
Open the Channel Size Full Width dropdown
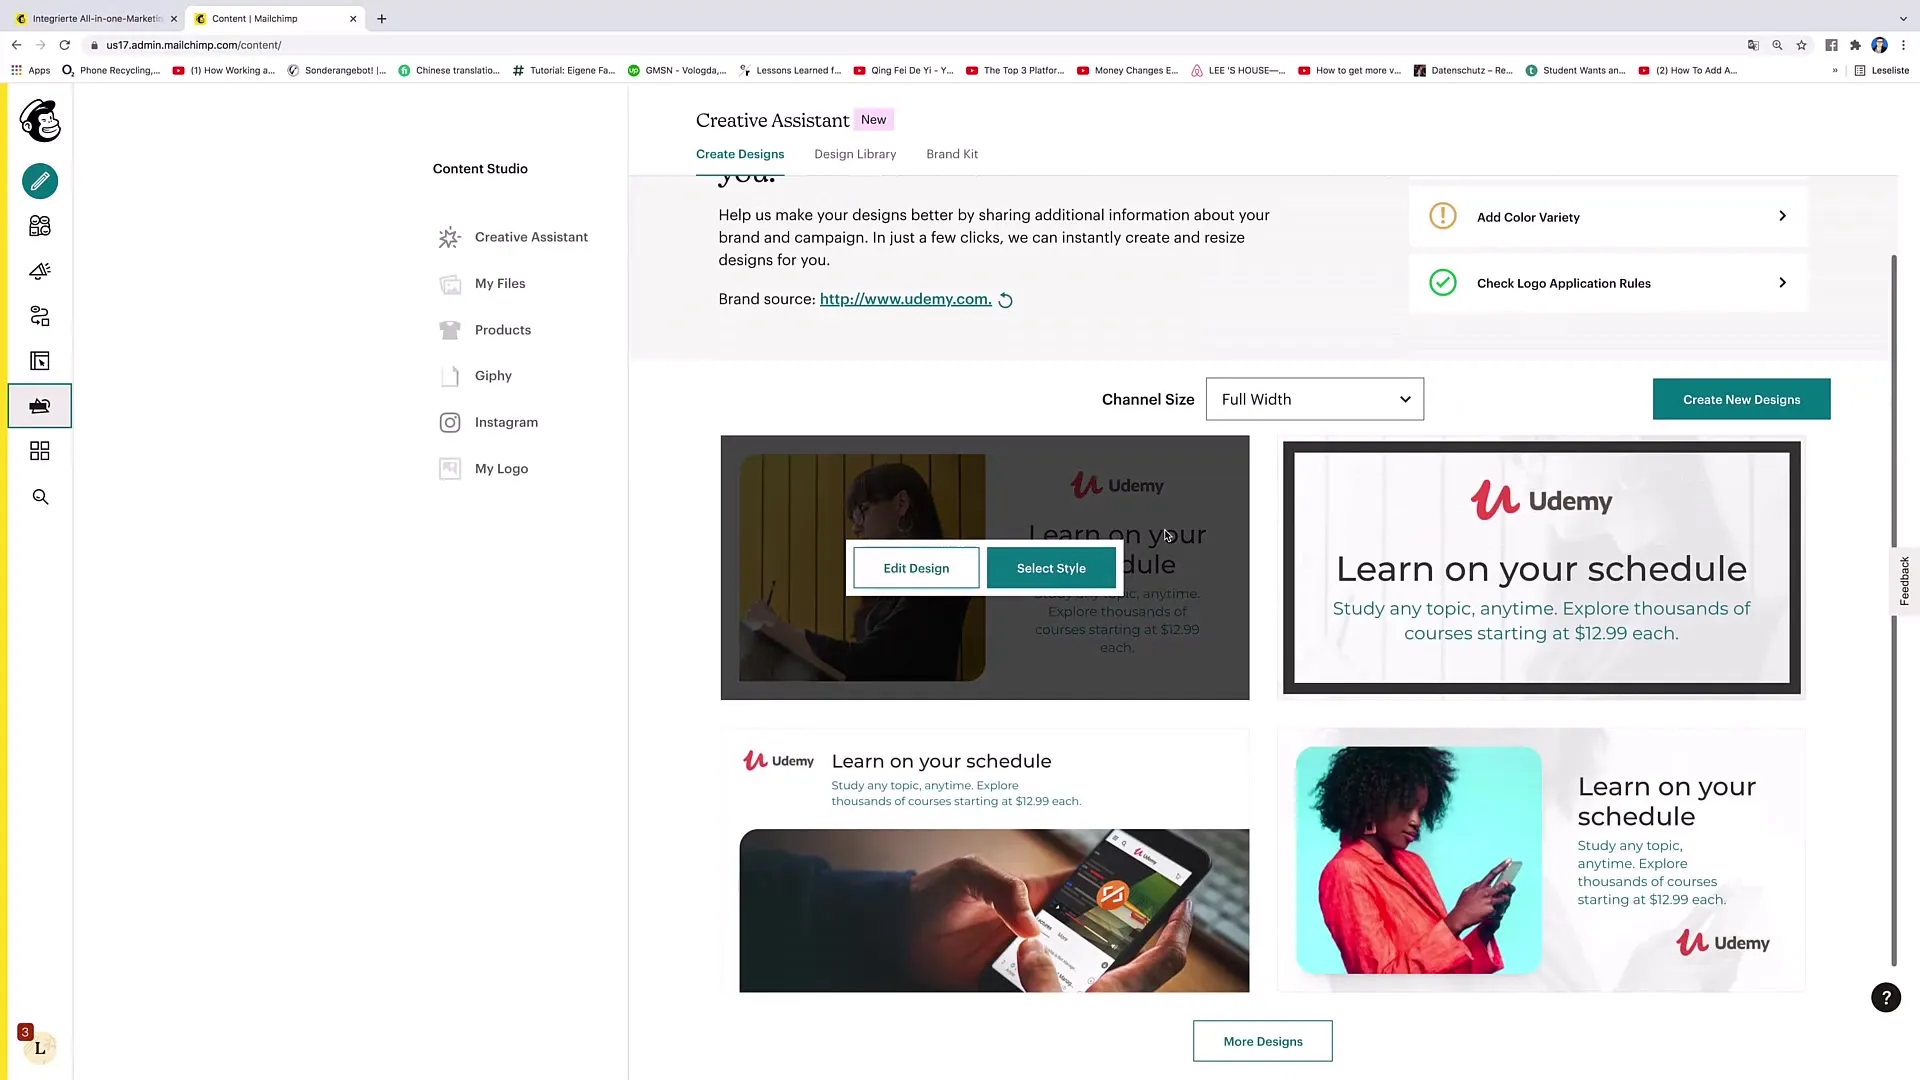coord(1314,399)
